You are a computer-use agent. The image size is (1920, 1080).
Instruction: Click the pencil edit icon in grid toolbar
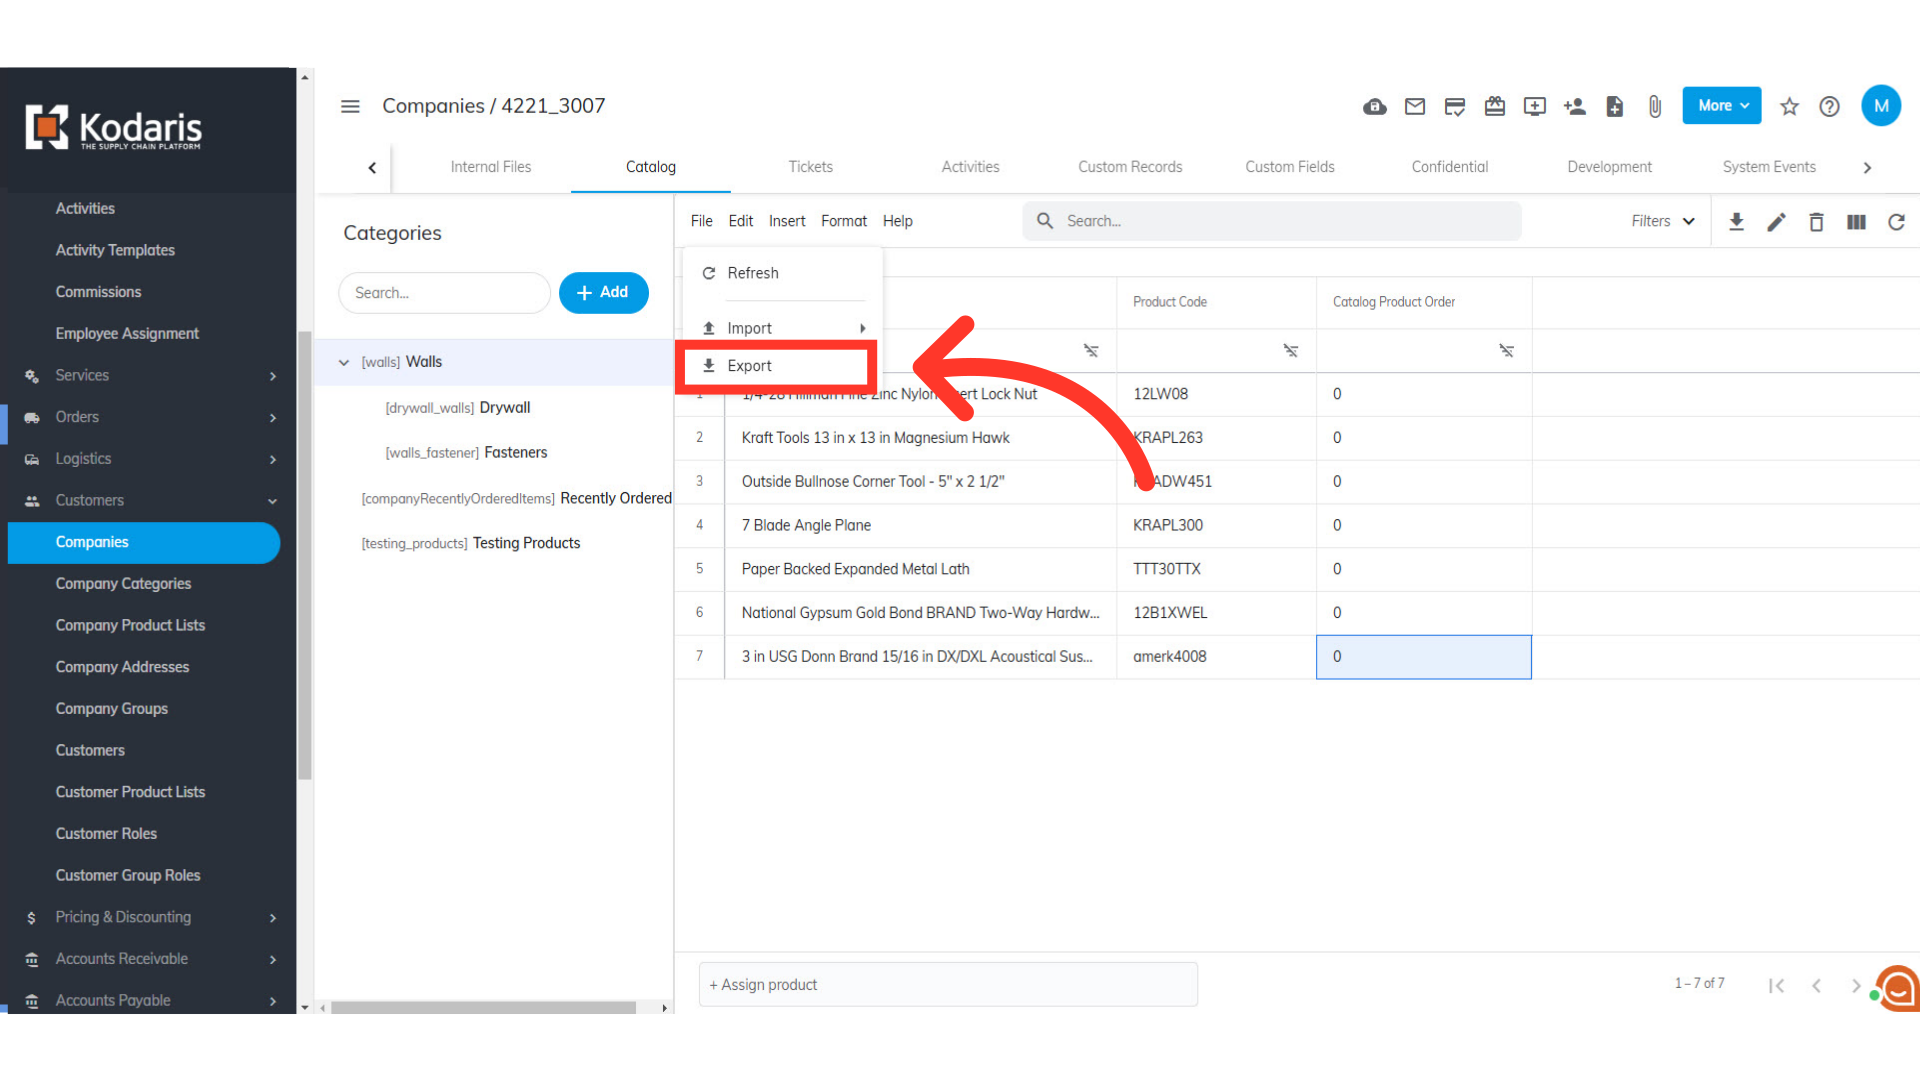1777,222
